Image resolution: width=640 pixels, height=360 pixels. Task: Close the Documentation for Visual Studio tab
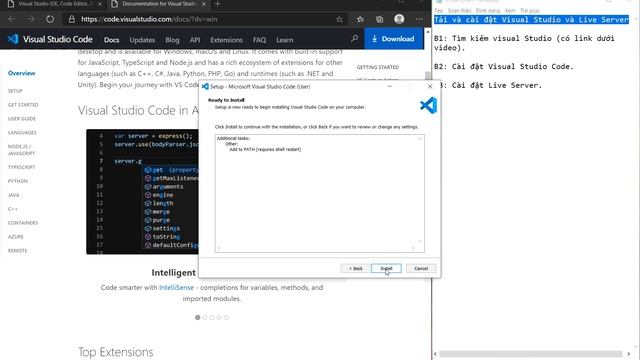[204, 4]
